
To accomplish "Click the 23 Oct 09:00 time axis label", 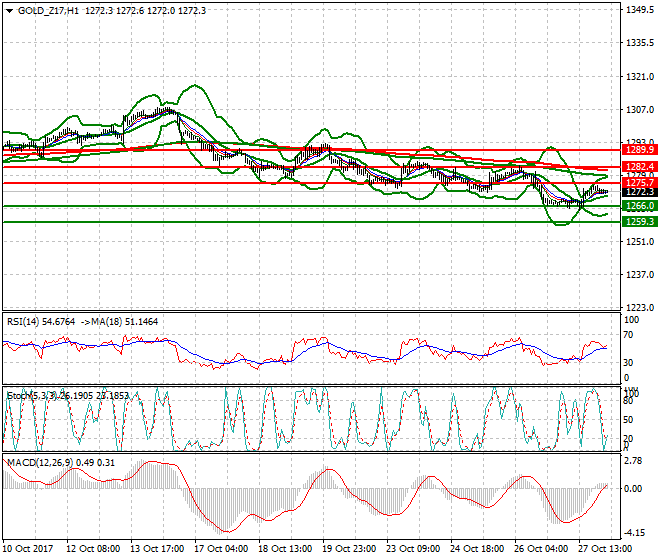I will pyautogui.click(x=413, y=549).
